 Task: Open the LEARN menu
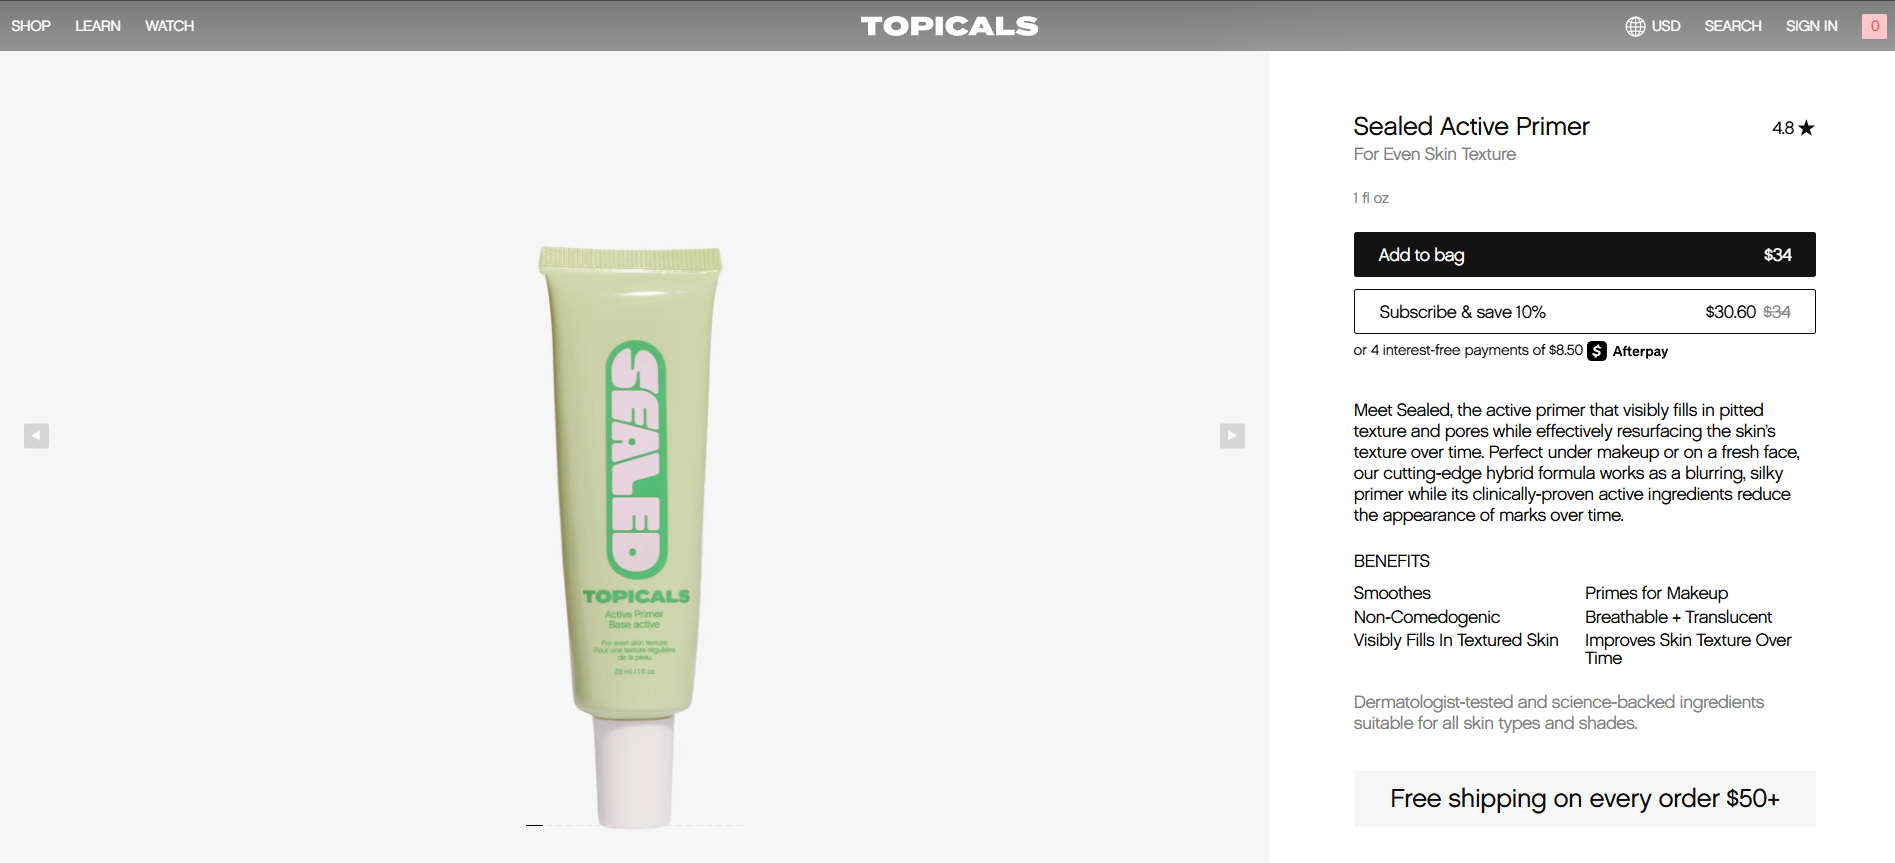(98, 26)
